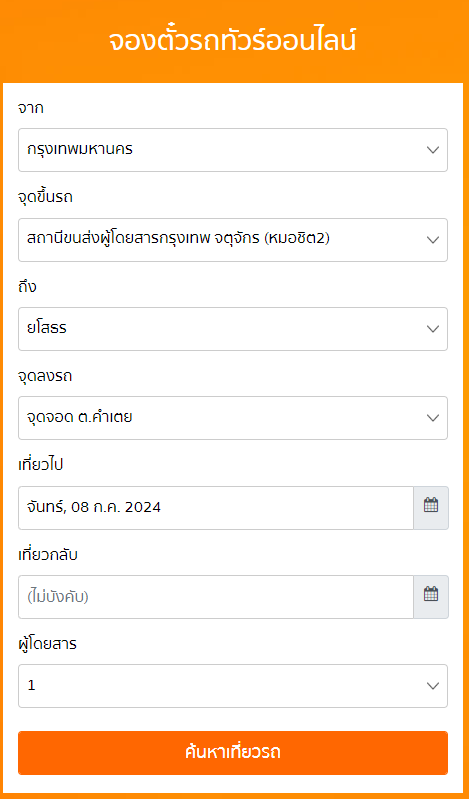Click the chevron arrow in the จาก field
Screen dimensions: 469x799
[x=433, y=150]
